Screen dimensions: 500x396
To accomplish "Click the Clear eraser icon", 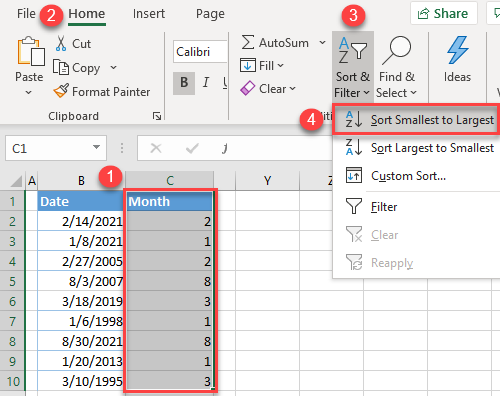I will coord(248,88).
